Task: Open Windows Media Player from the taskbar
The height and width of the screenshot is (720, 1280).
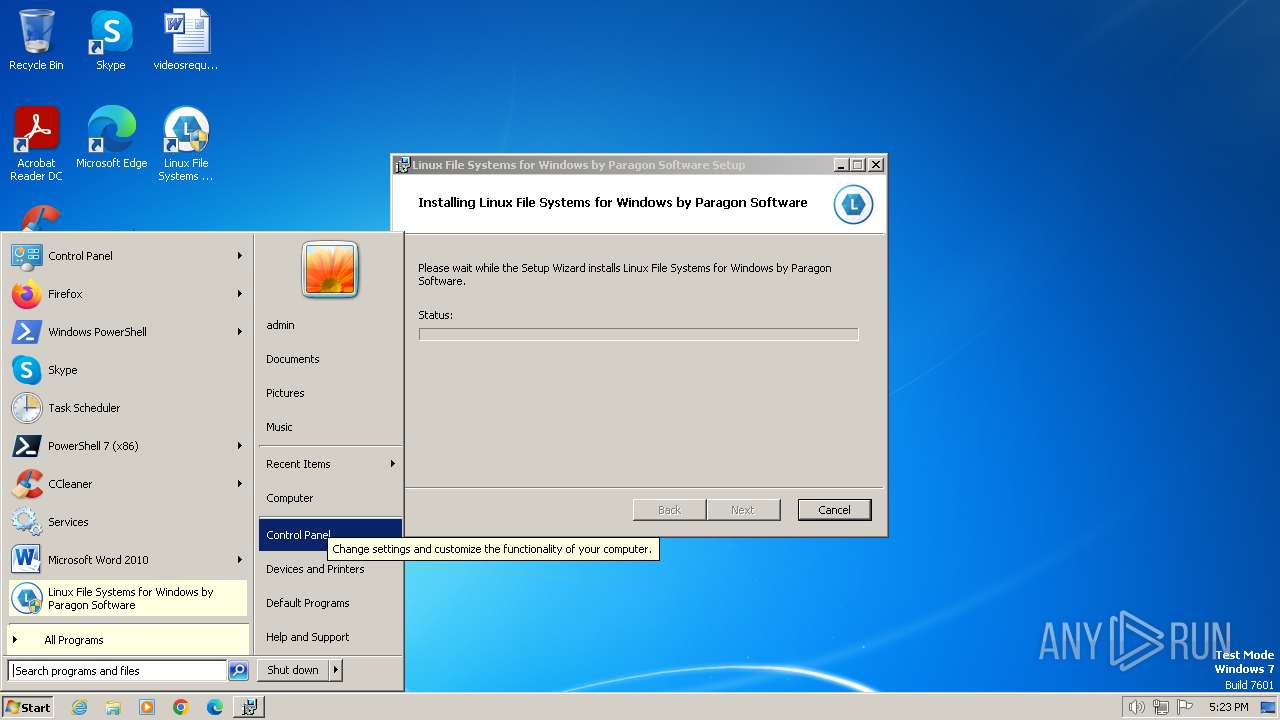Action: click(x=147, y=707)
